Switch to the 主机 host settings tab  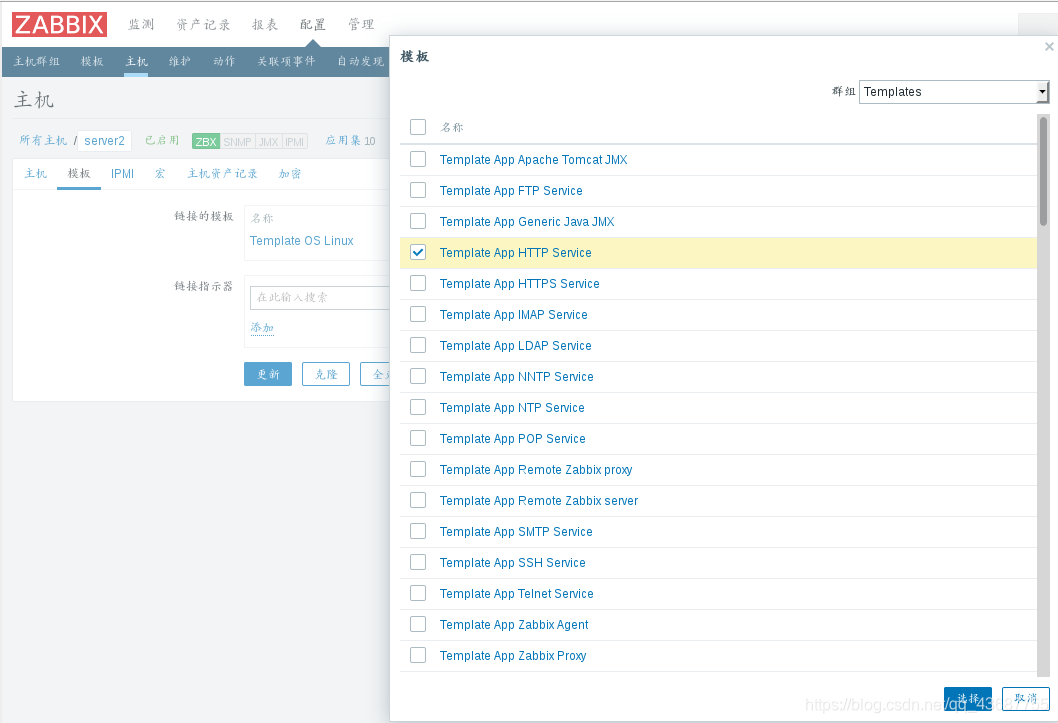pyautogui.click(x=36, y=174)
